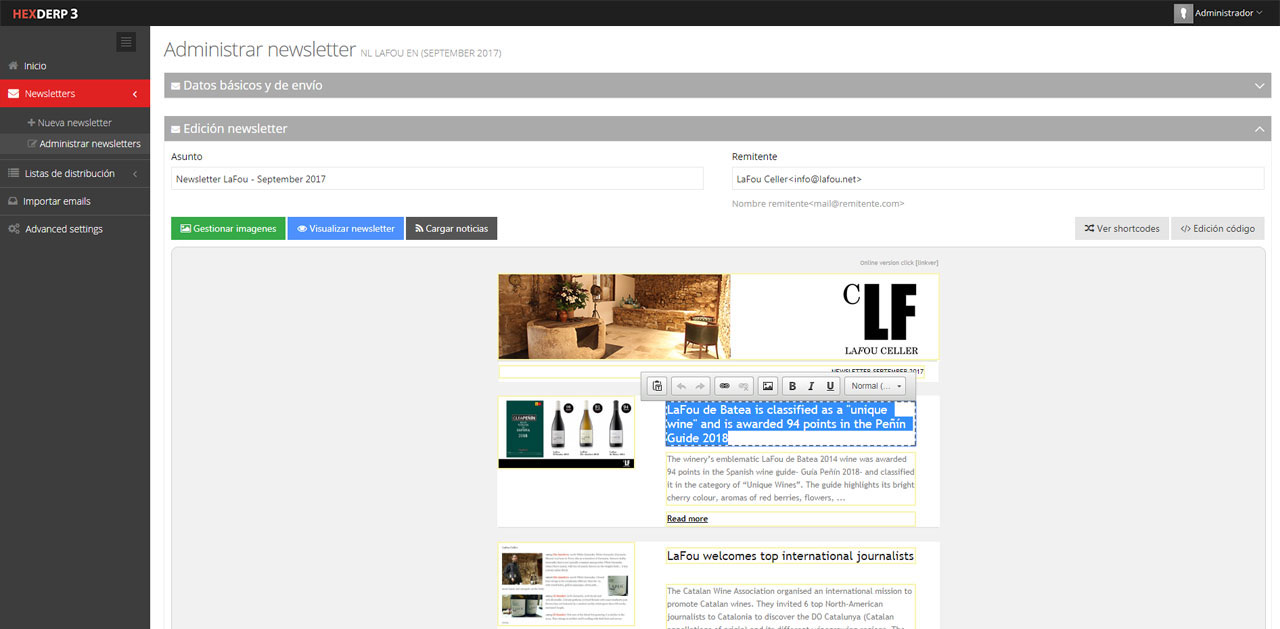
Task: Click the Undo arrow in editor toolbar
Action: point(682,386)
